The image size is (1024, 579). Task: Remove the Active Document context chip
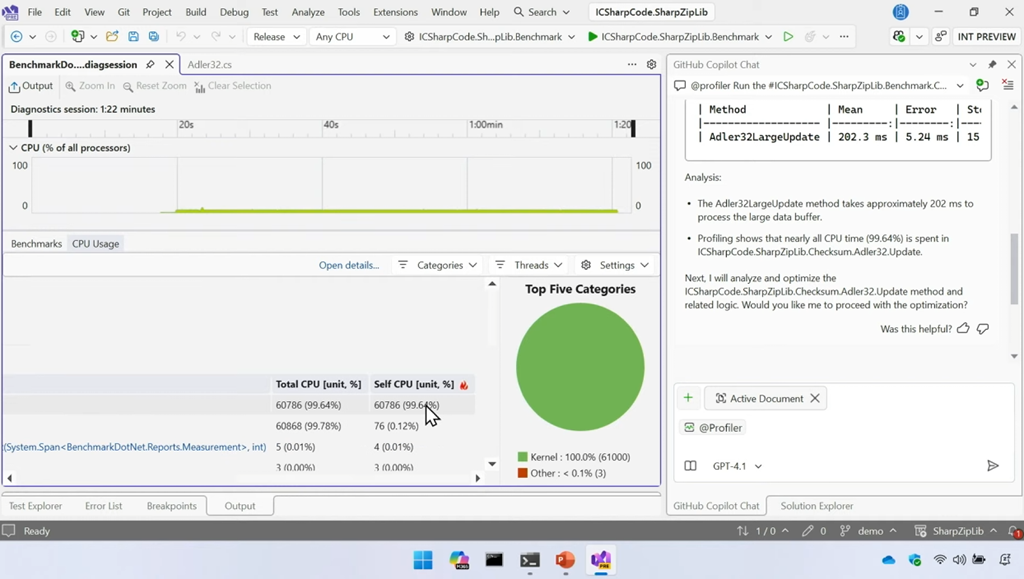[x=815, y=398]
